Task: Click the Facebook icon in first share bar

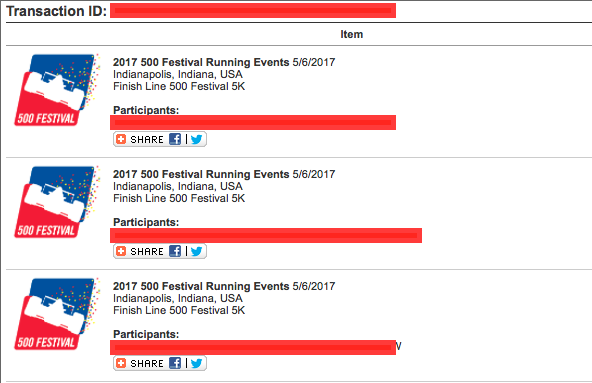Action: pos(175,139)
